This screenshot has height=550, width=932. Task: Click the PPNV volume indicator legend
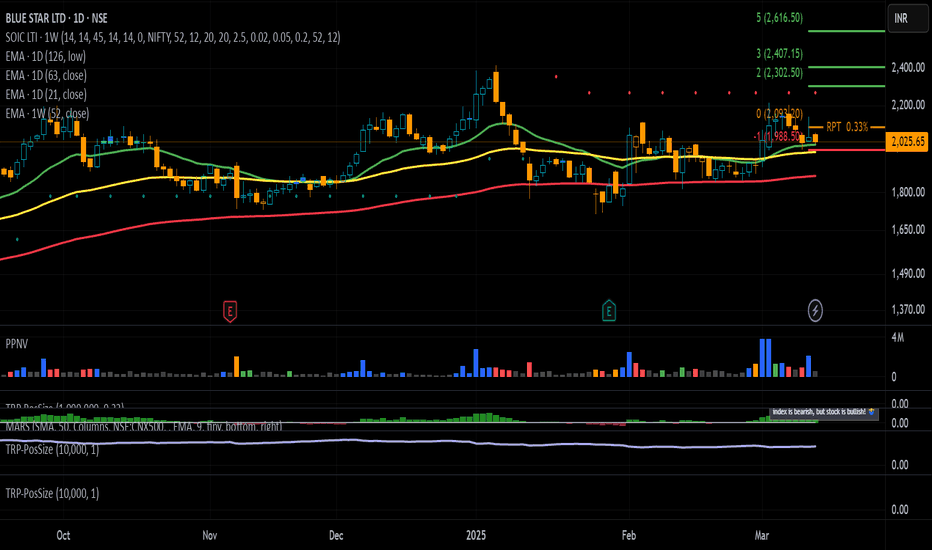pos(17,344)
